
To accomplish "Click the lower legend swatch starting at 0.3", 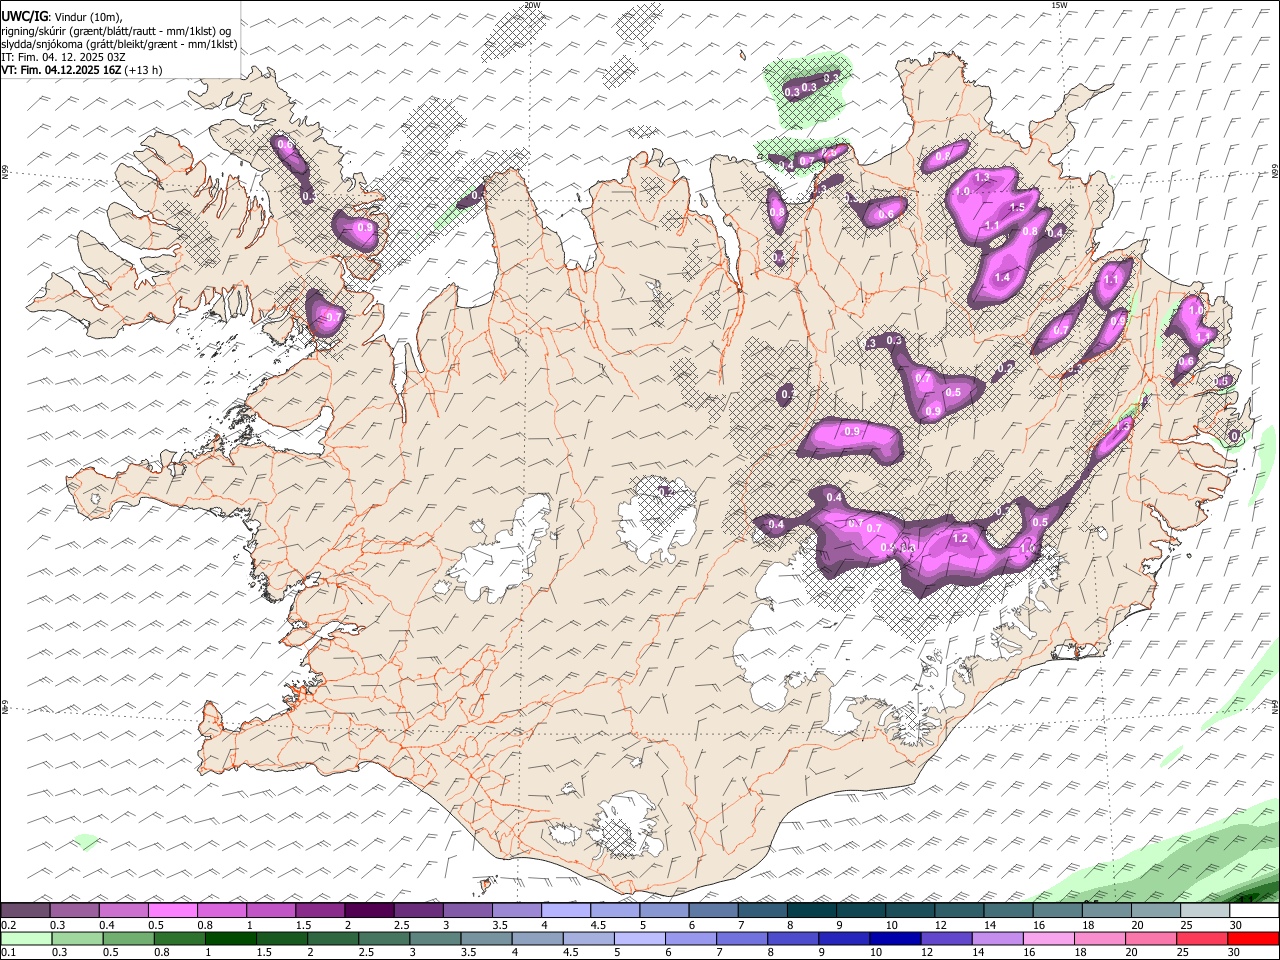I will [x=77, y=939].
